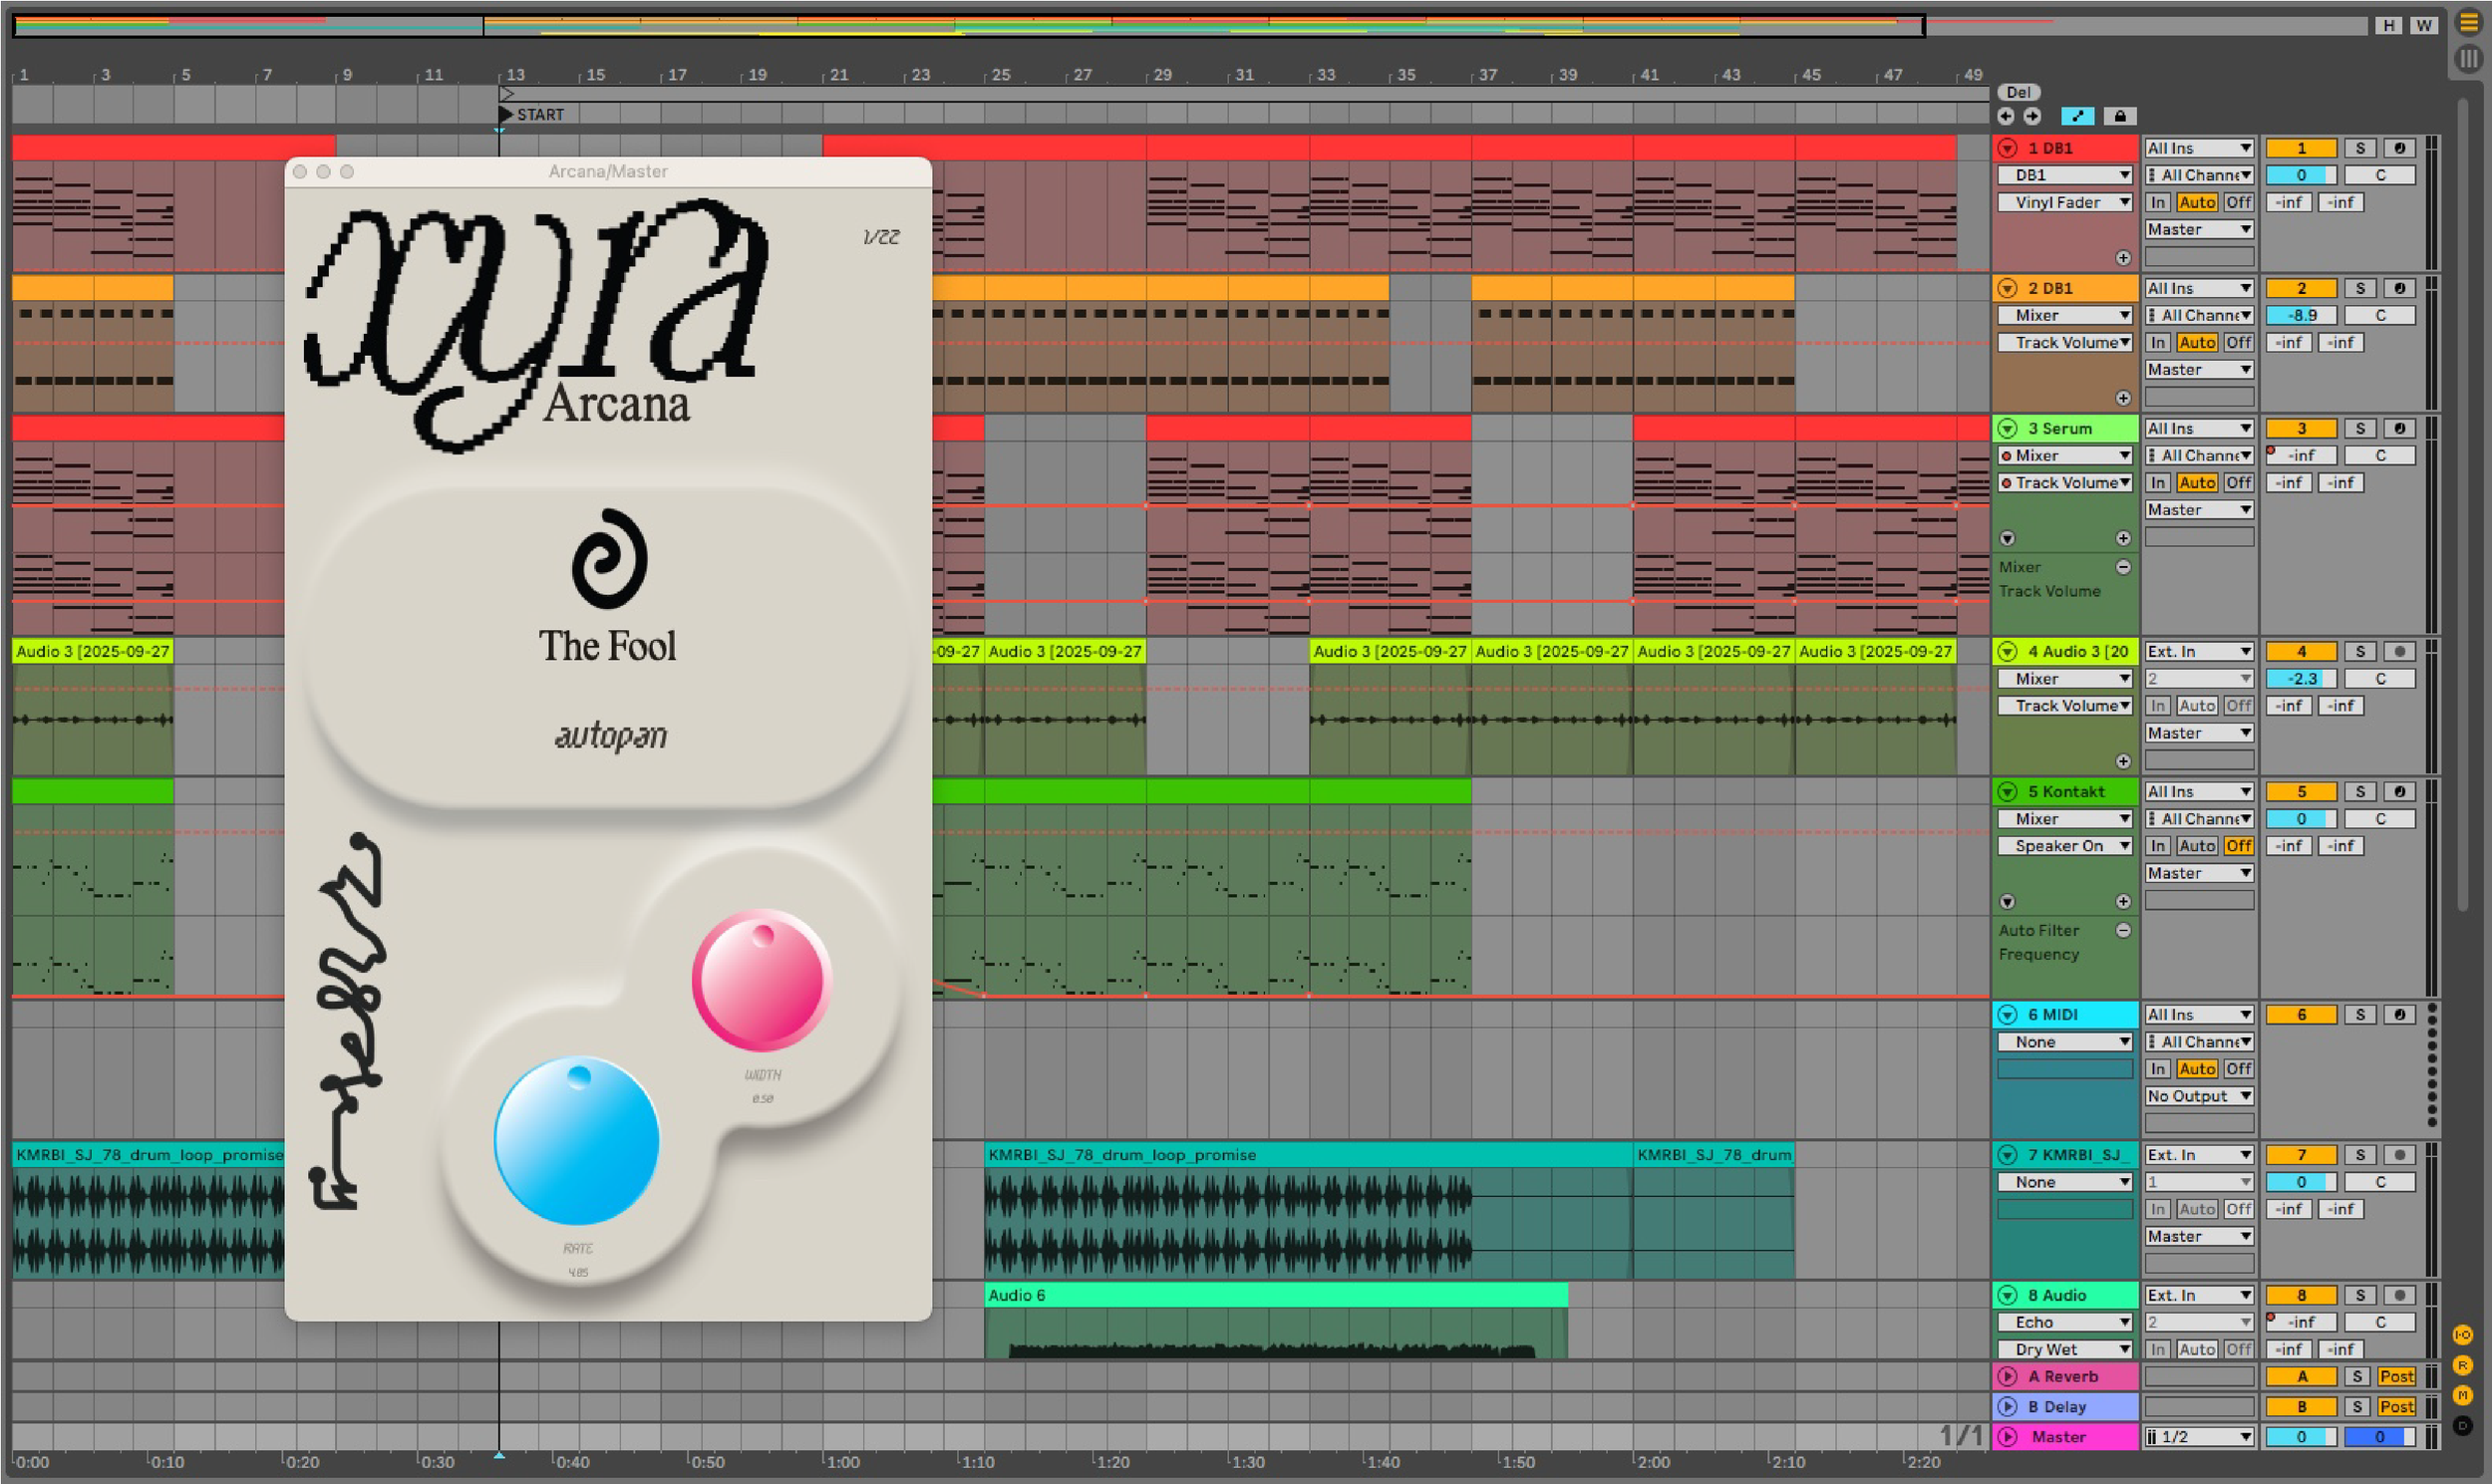Click The Fool preset name

pyautogui.click(x=608, y=646)
